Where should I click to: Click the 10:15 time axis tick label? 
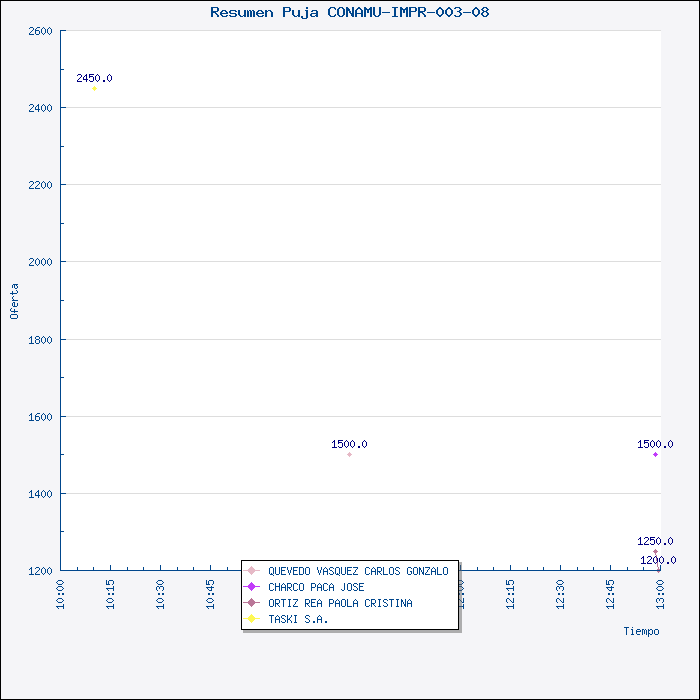[x=111, y=594]
